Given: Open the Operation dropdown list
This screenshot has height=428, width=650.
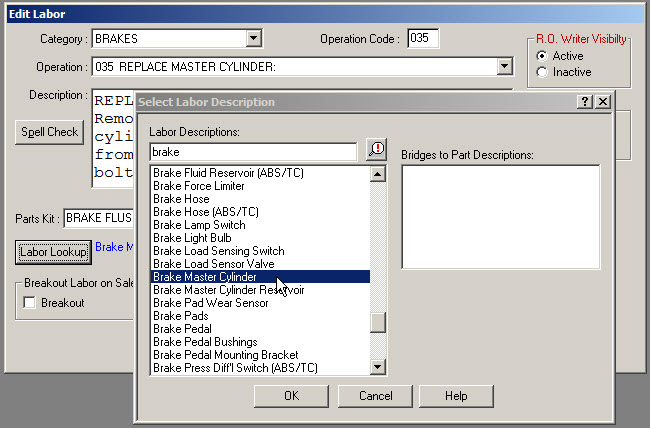Looking at the screenshot, I should 505,67.
